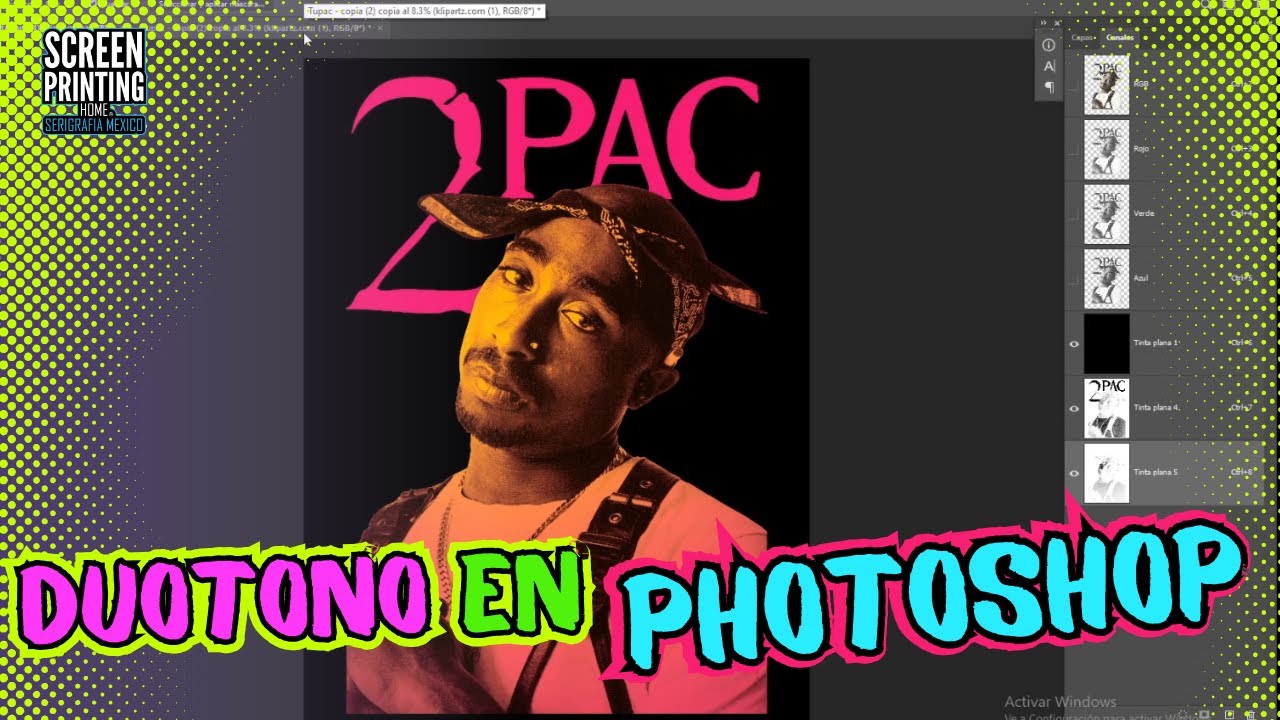Viewport: 1280px width, 720px height.
Task: Close the open document tab
Action: [380, 28]
